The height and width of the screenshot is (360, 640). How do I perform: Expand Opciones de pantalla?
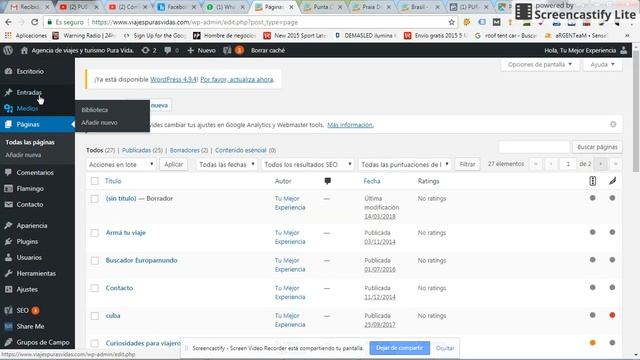pyautogui.click(x=540, y=64)
